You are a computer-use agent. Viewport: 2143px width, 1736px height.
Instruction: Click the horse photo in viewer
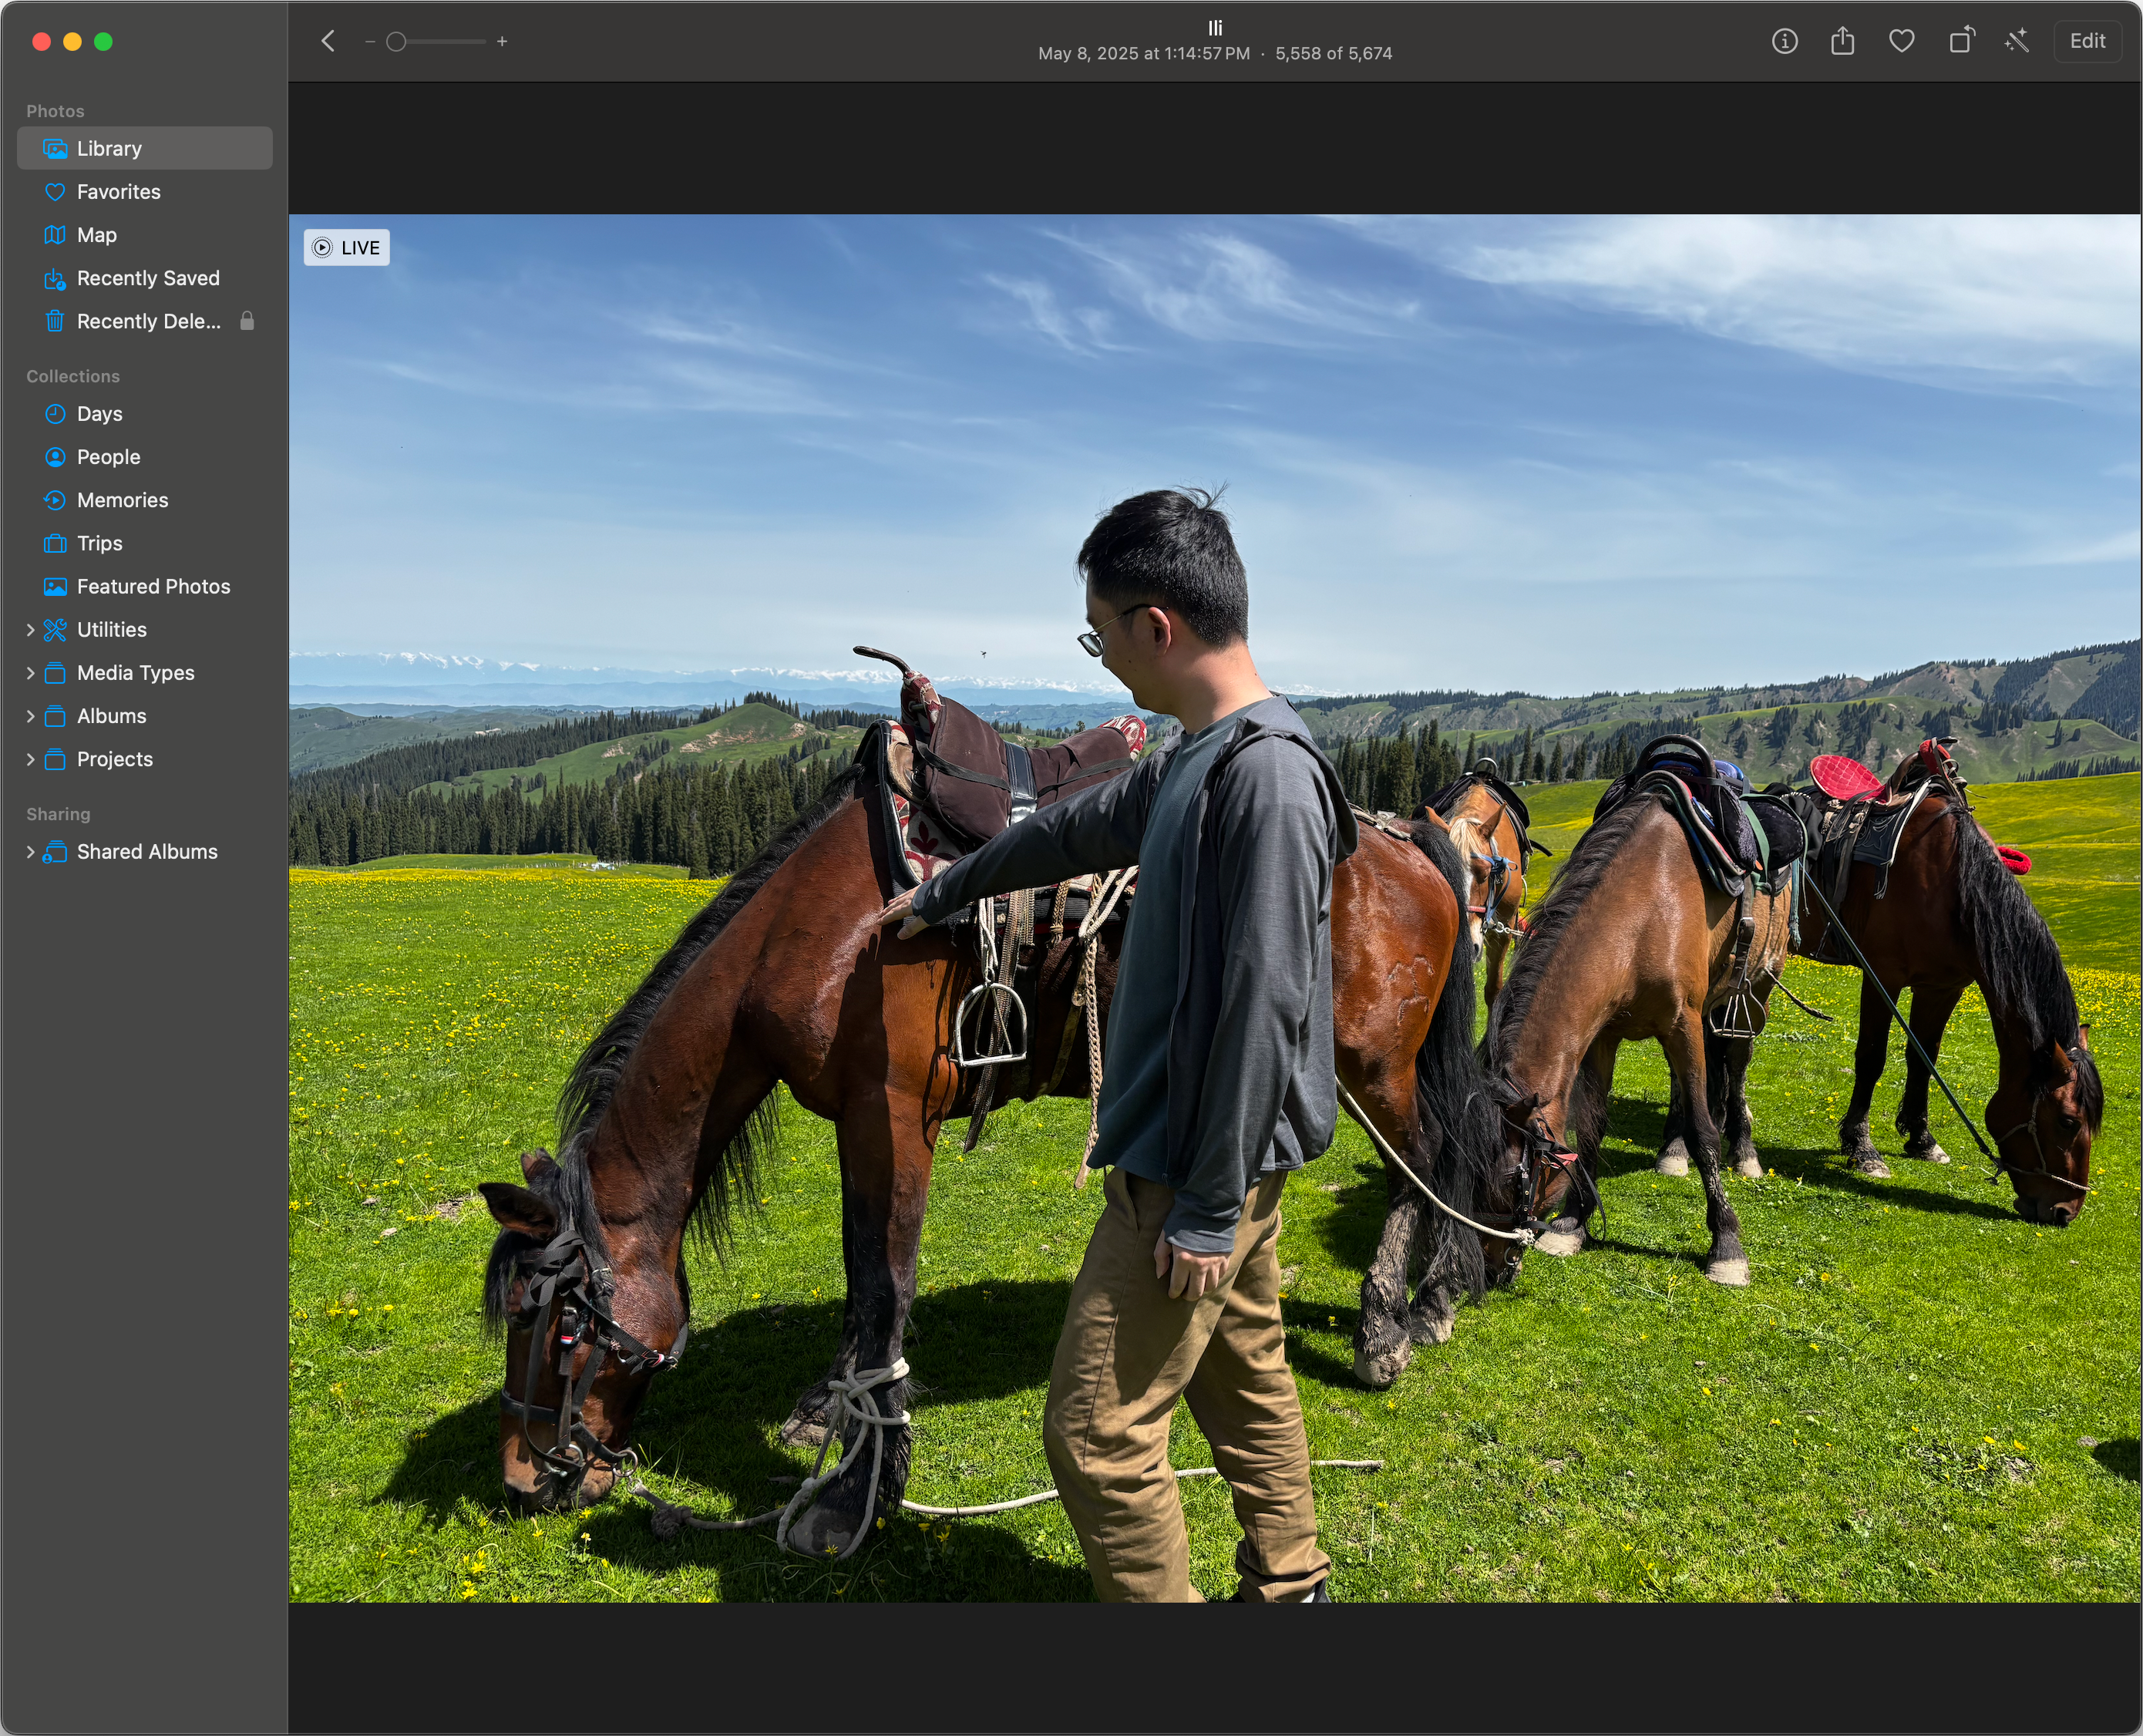[x=1214, y=908]
